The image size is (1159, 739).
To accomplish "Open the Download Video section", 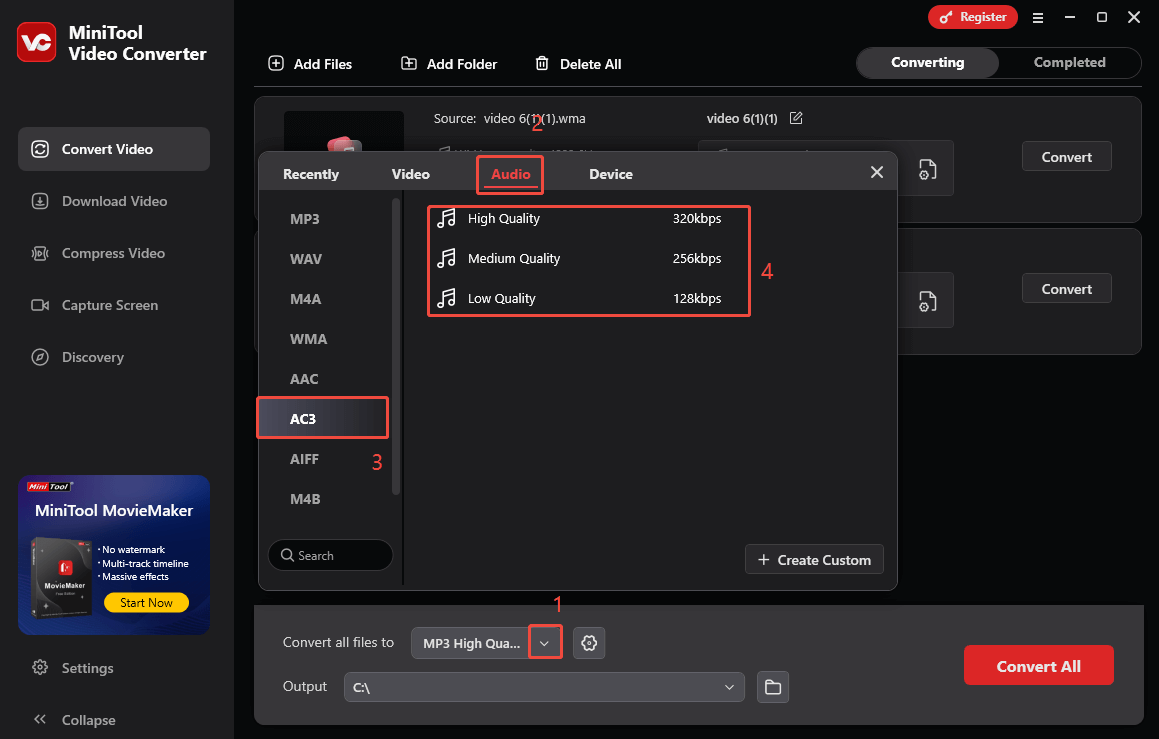I will coord(114,201).
